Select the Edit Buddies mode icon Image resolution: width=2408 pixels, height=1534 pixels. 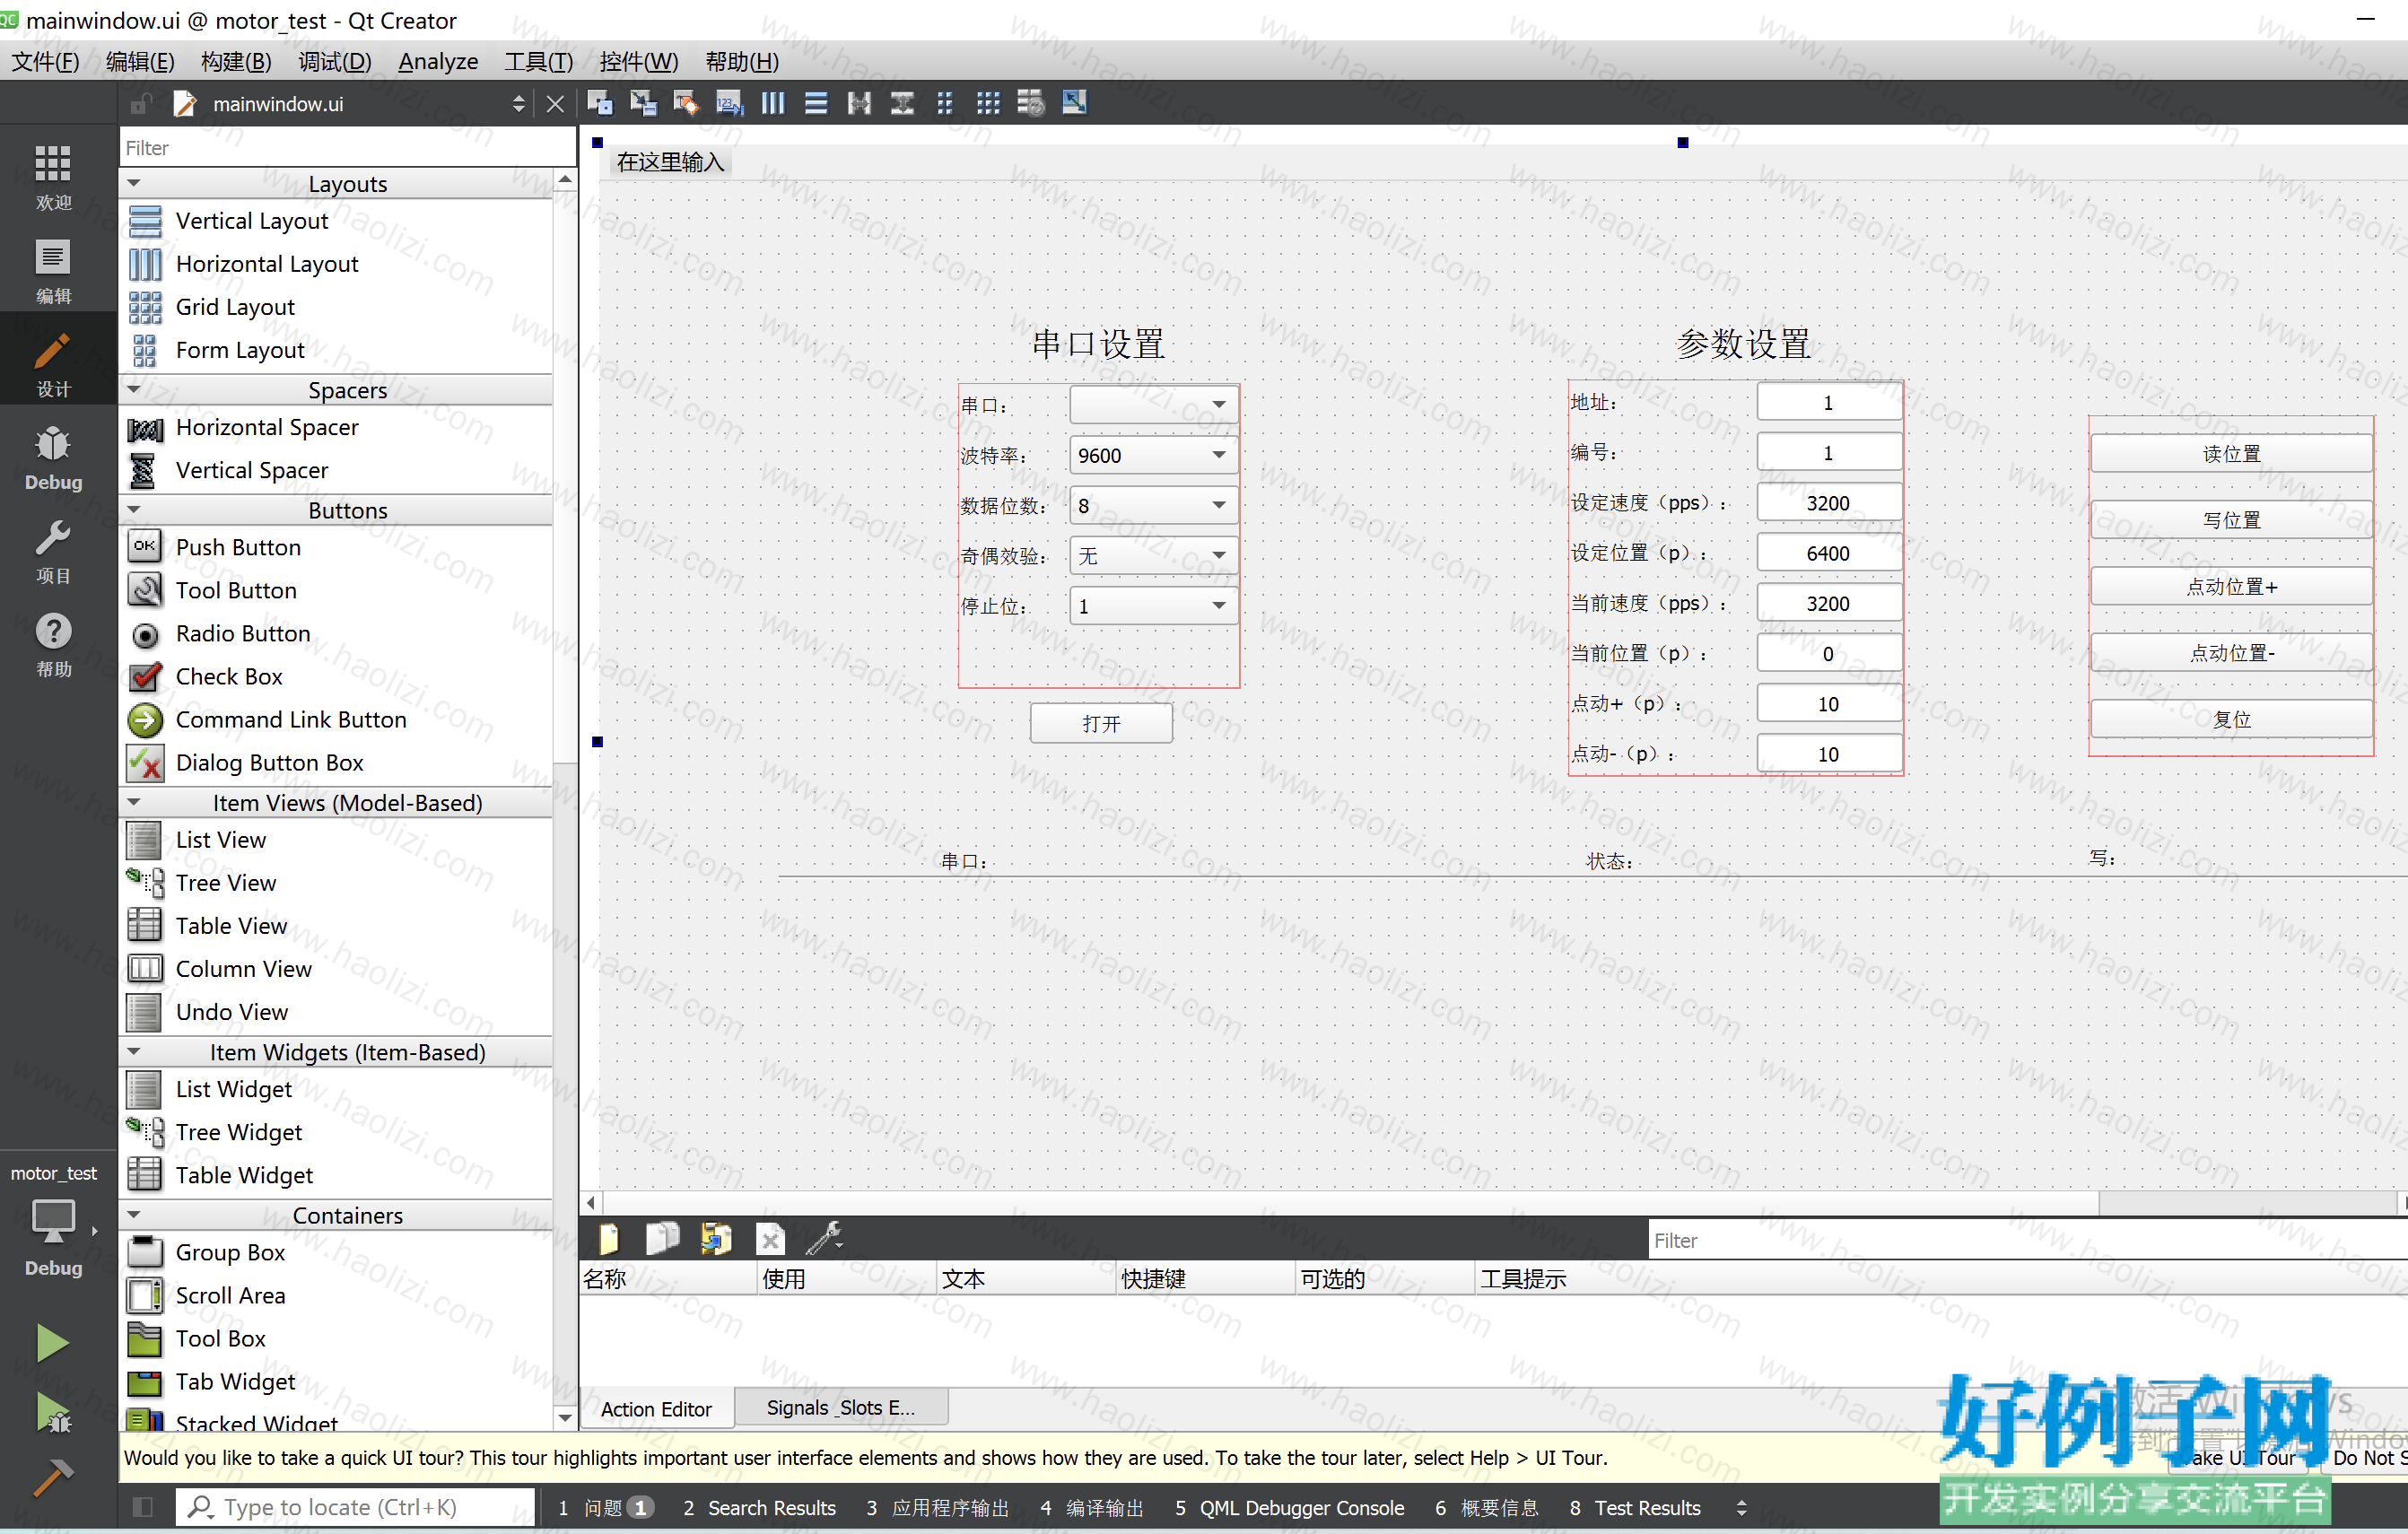[x=686, y=103]
